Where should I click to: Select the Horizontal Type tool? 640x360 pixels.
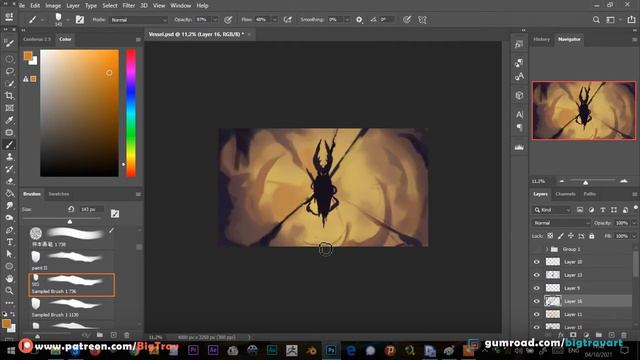coord(9,242)
